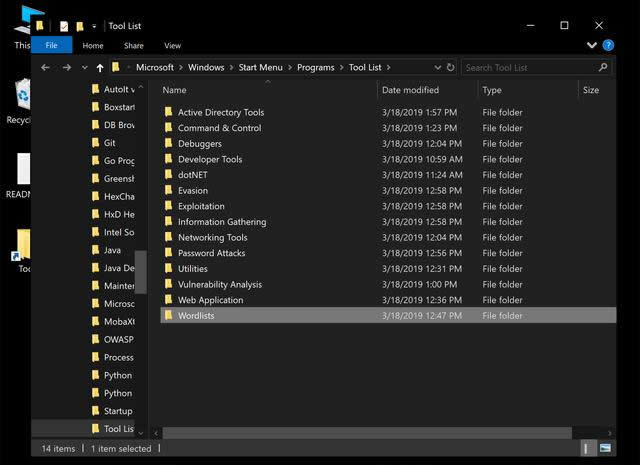Sort by Date modified column header
The width and height of the screenshot is (640, 465).
pos(410,90)
